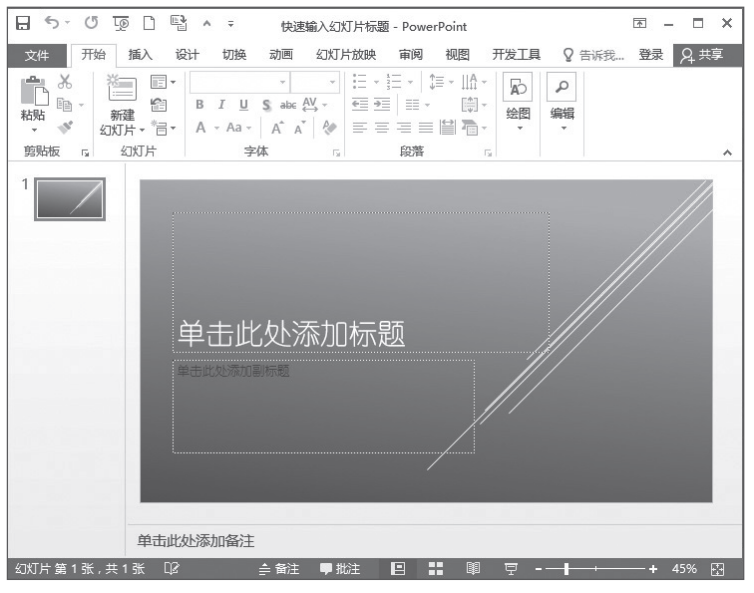This screenshot has width=754, height=593.
Task: Fit slide to current window icon
Action: pyautogui.click(x=717, y=569)
